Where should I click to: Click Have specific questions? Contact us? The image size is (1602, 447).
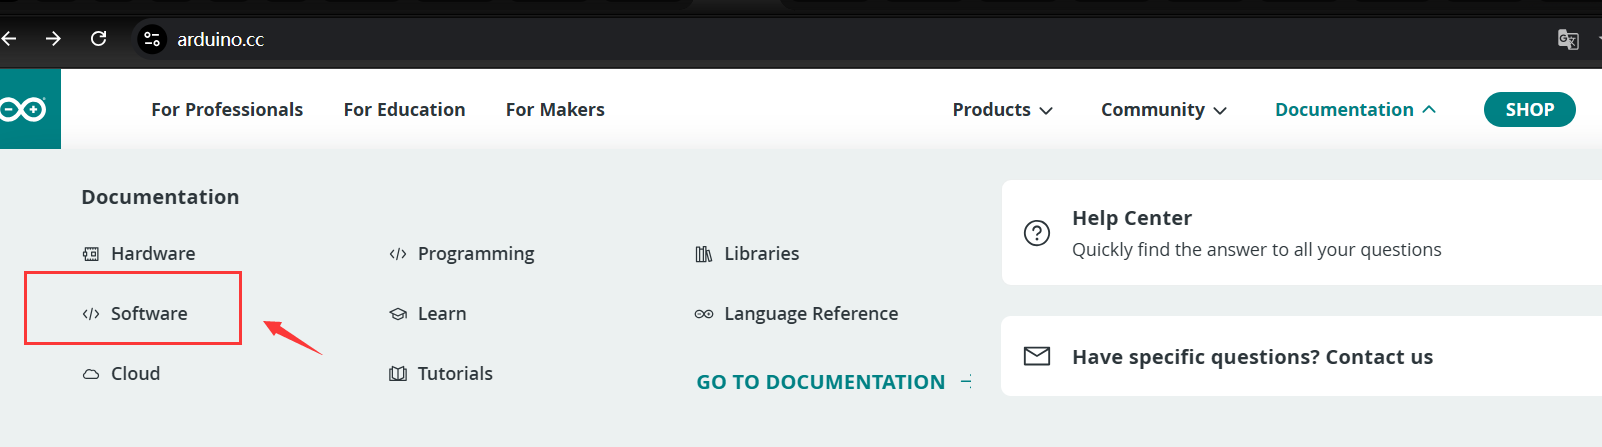pos(1302,357)
